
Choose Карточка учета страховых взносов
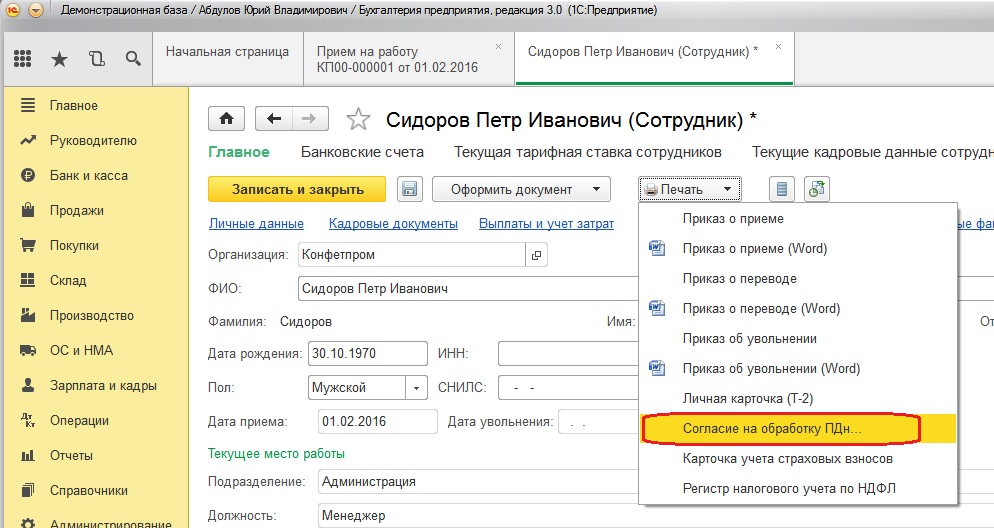coord(797,458)
